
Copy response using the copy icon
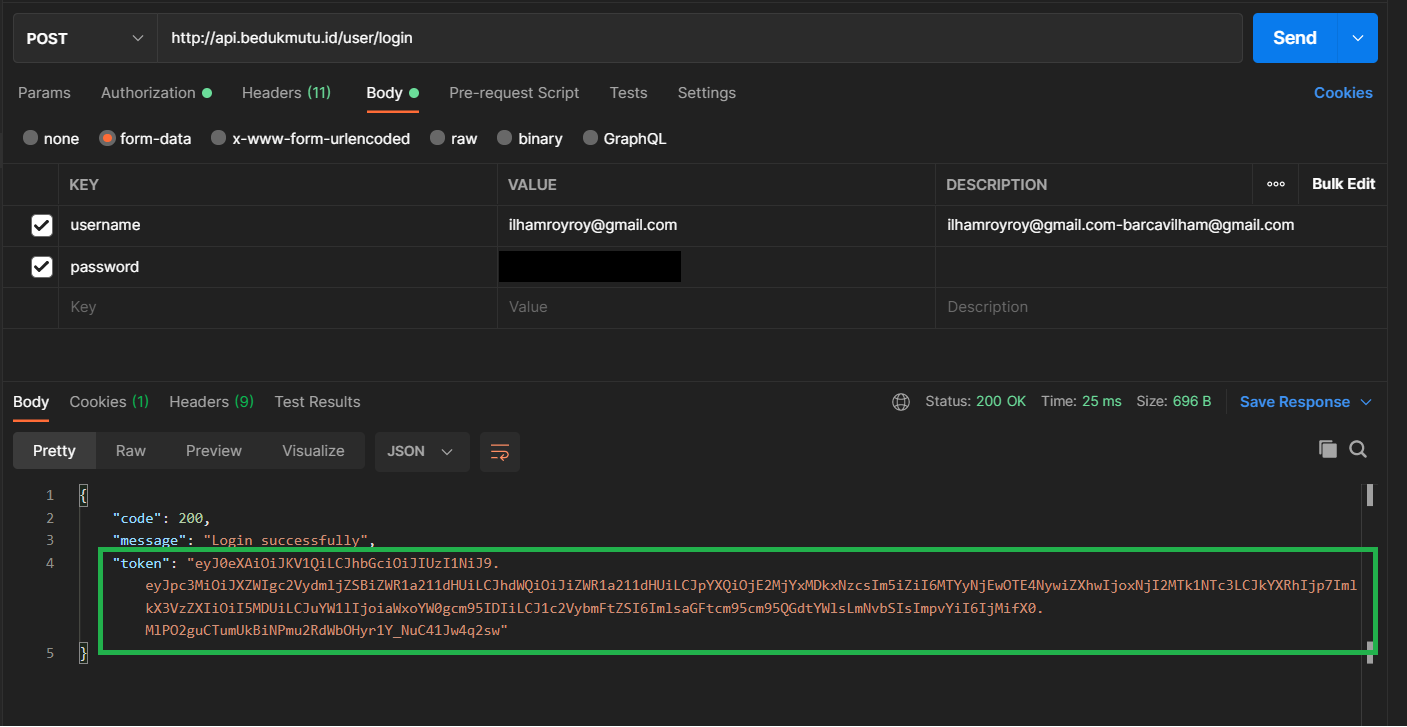[1327, 449]
